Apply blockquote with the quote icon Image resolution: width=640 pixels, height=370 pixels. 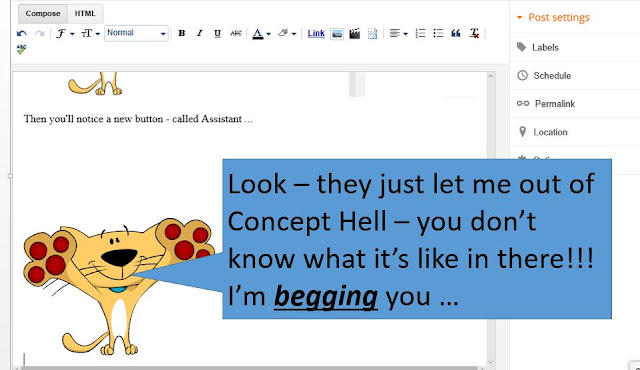[x=456, y=33]
